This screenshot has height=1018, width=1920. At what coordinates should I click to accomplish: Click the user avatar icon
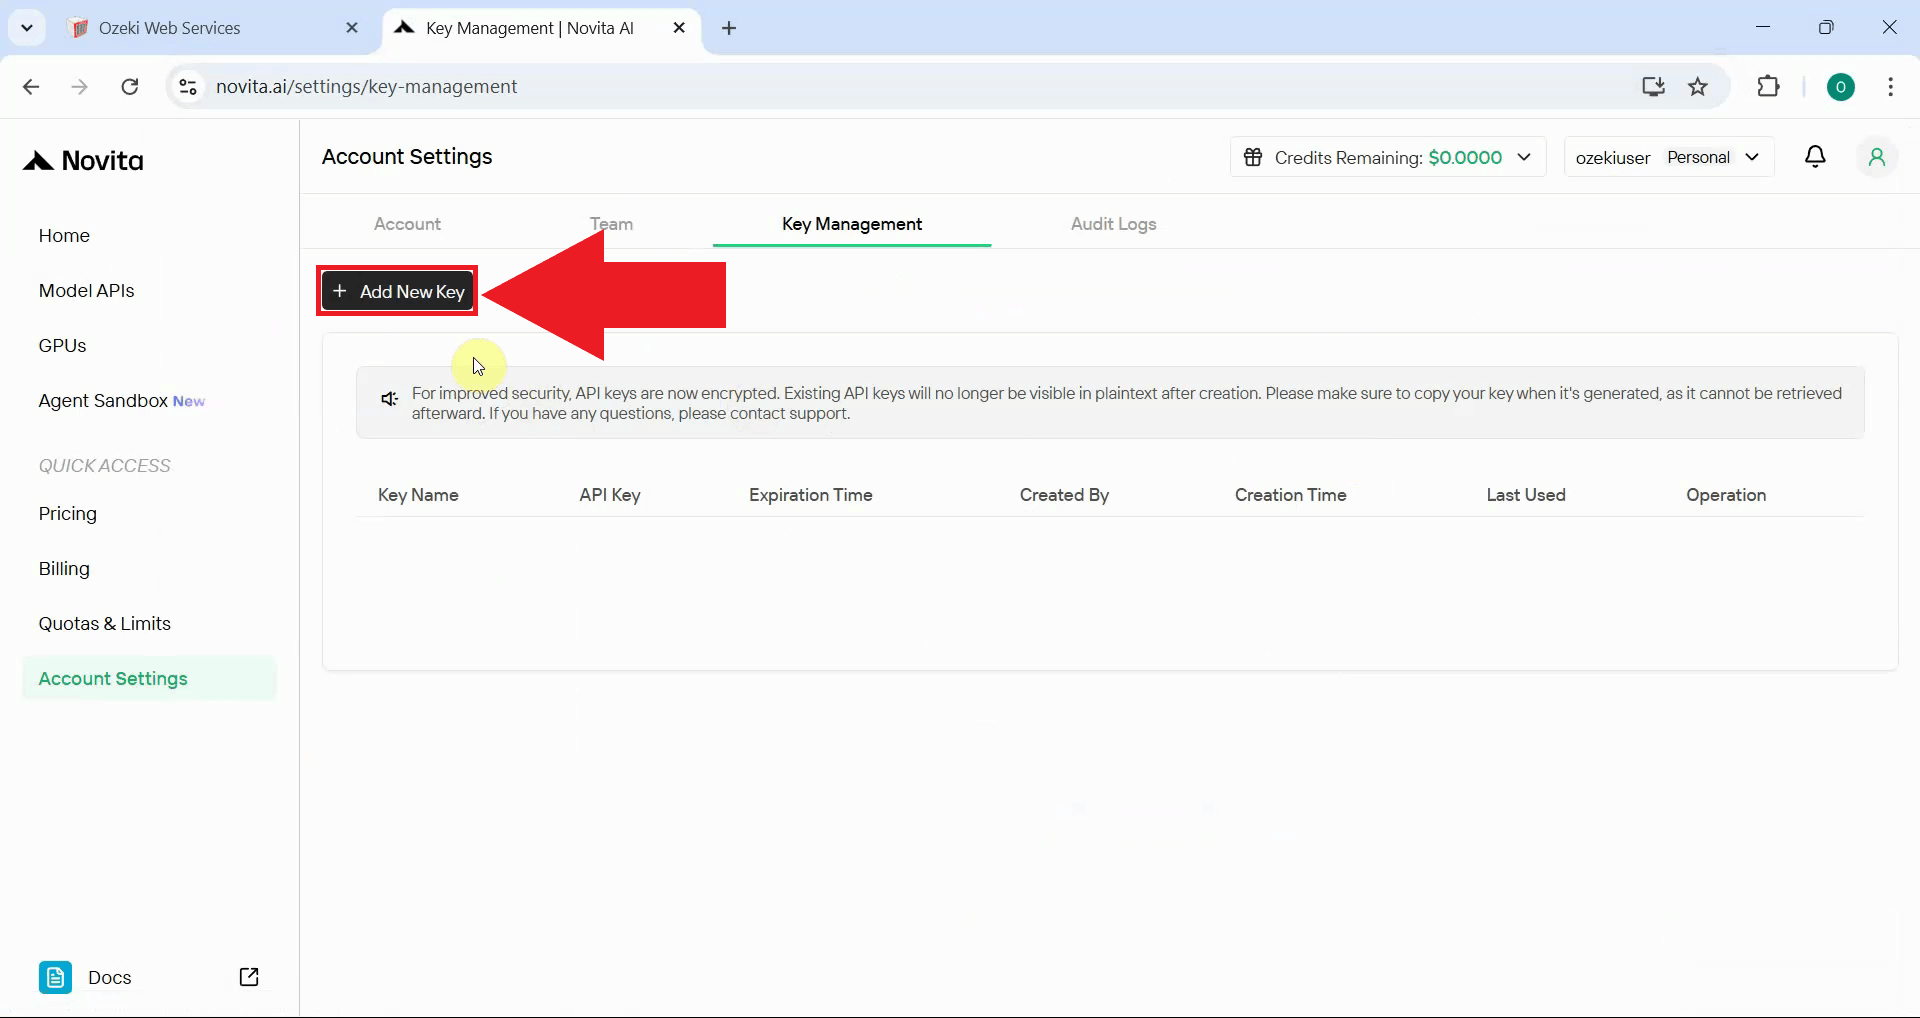click(x=1877, y=156)
